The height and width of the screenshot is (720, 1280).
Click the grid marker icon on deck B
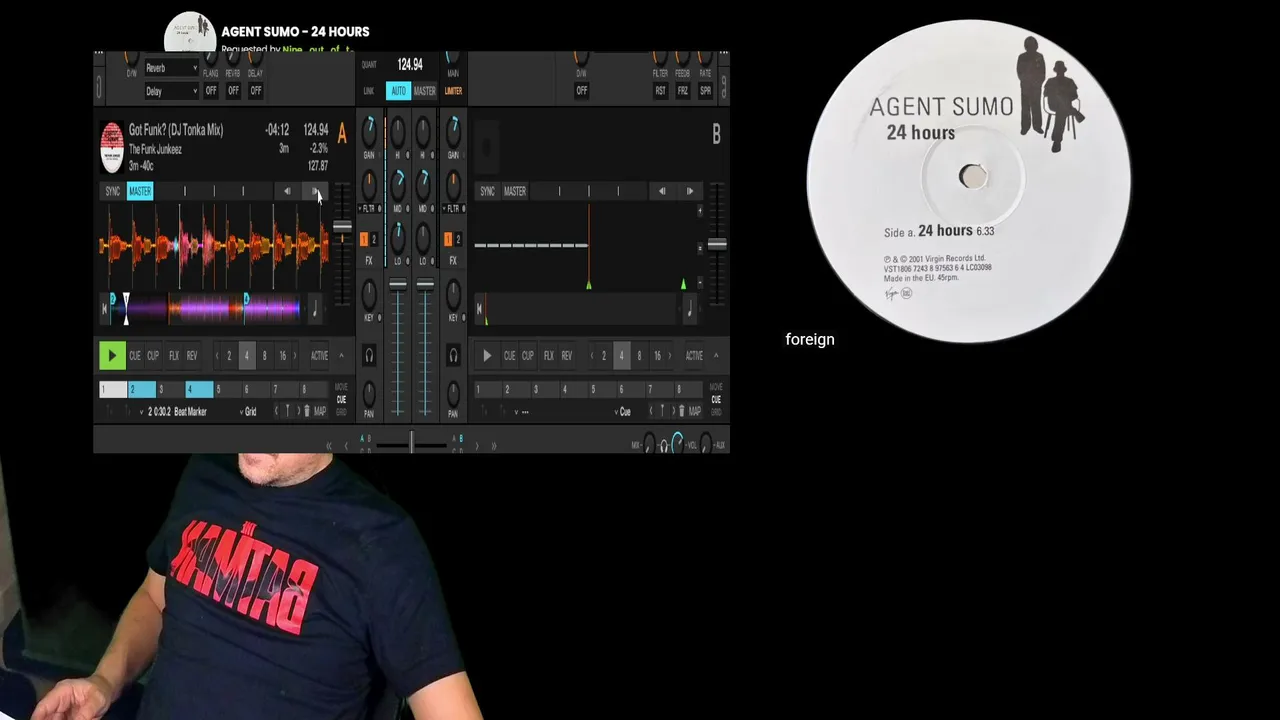coord(662,411)
